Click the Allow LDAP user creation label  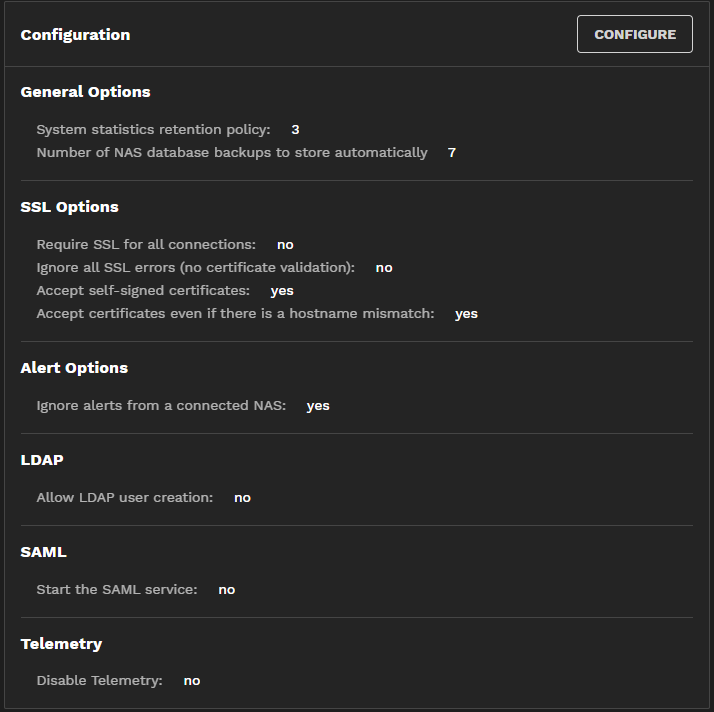[124, 498]
